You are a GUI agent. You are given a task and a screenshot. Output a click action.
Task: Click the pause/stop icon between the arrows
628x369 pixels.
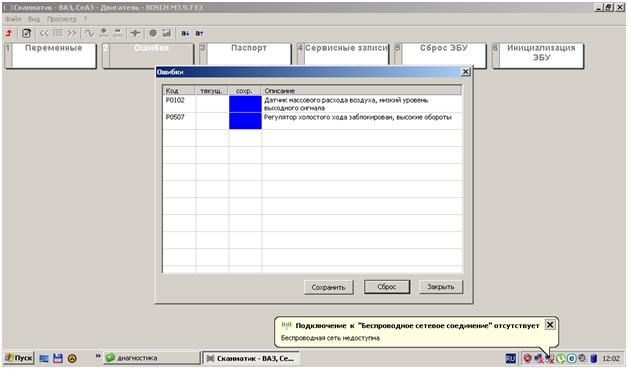tap(58, 33)
